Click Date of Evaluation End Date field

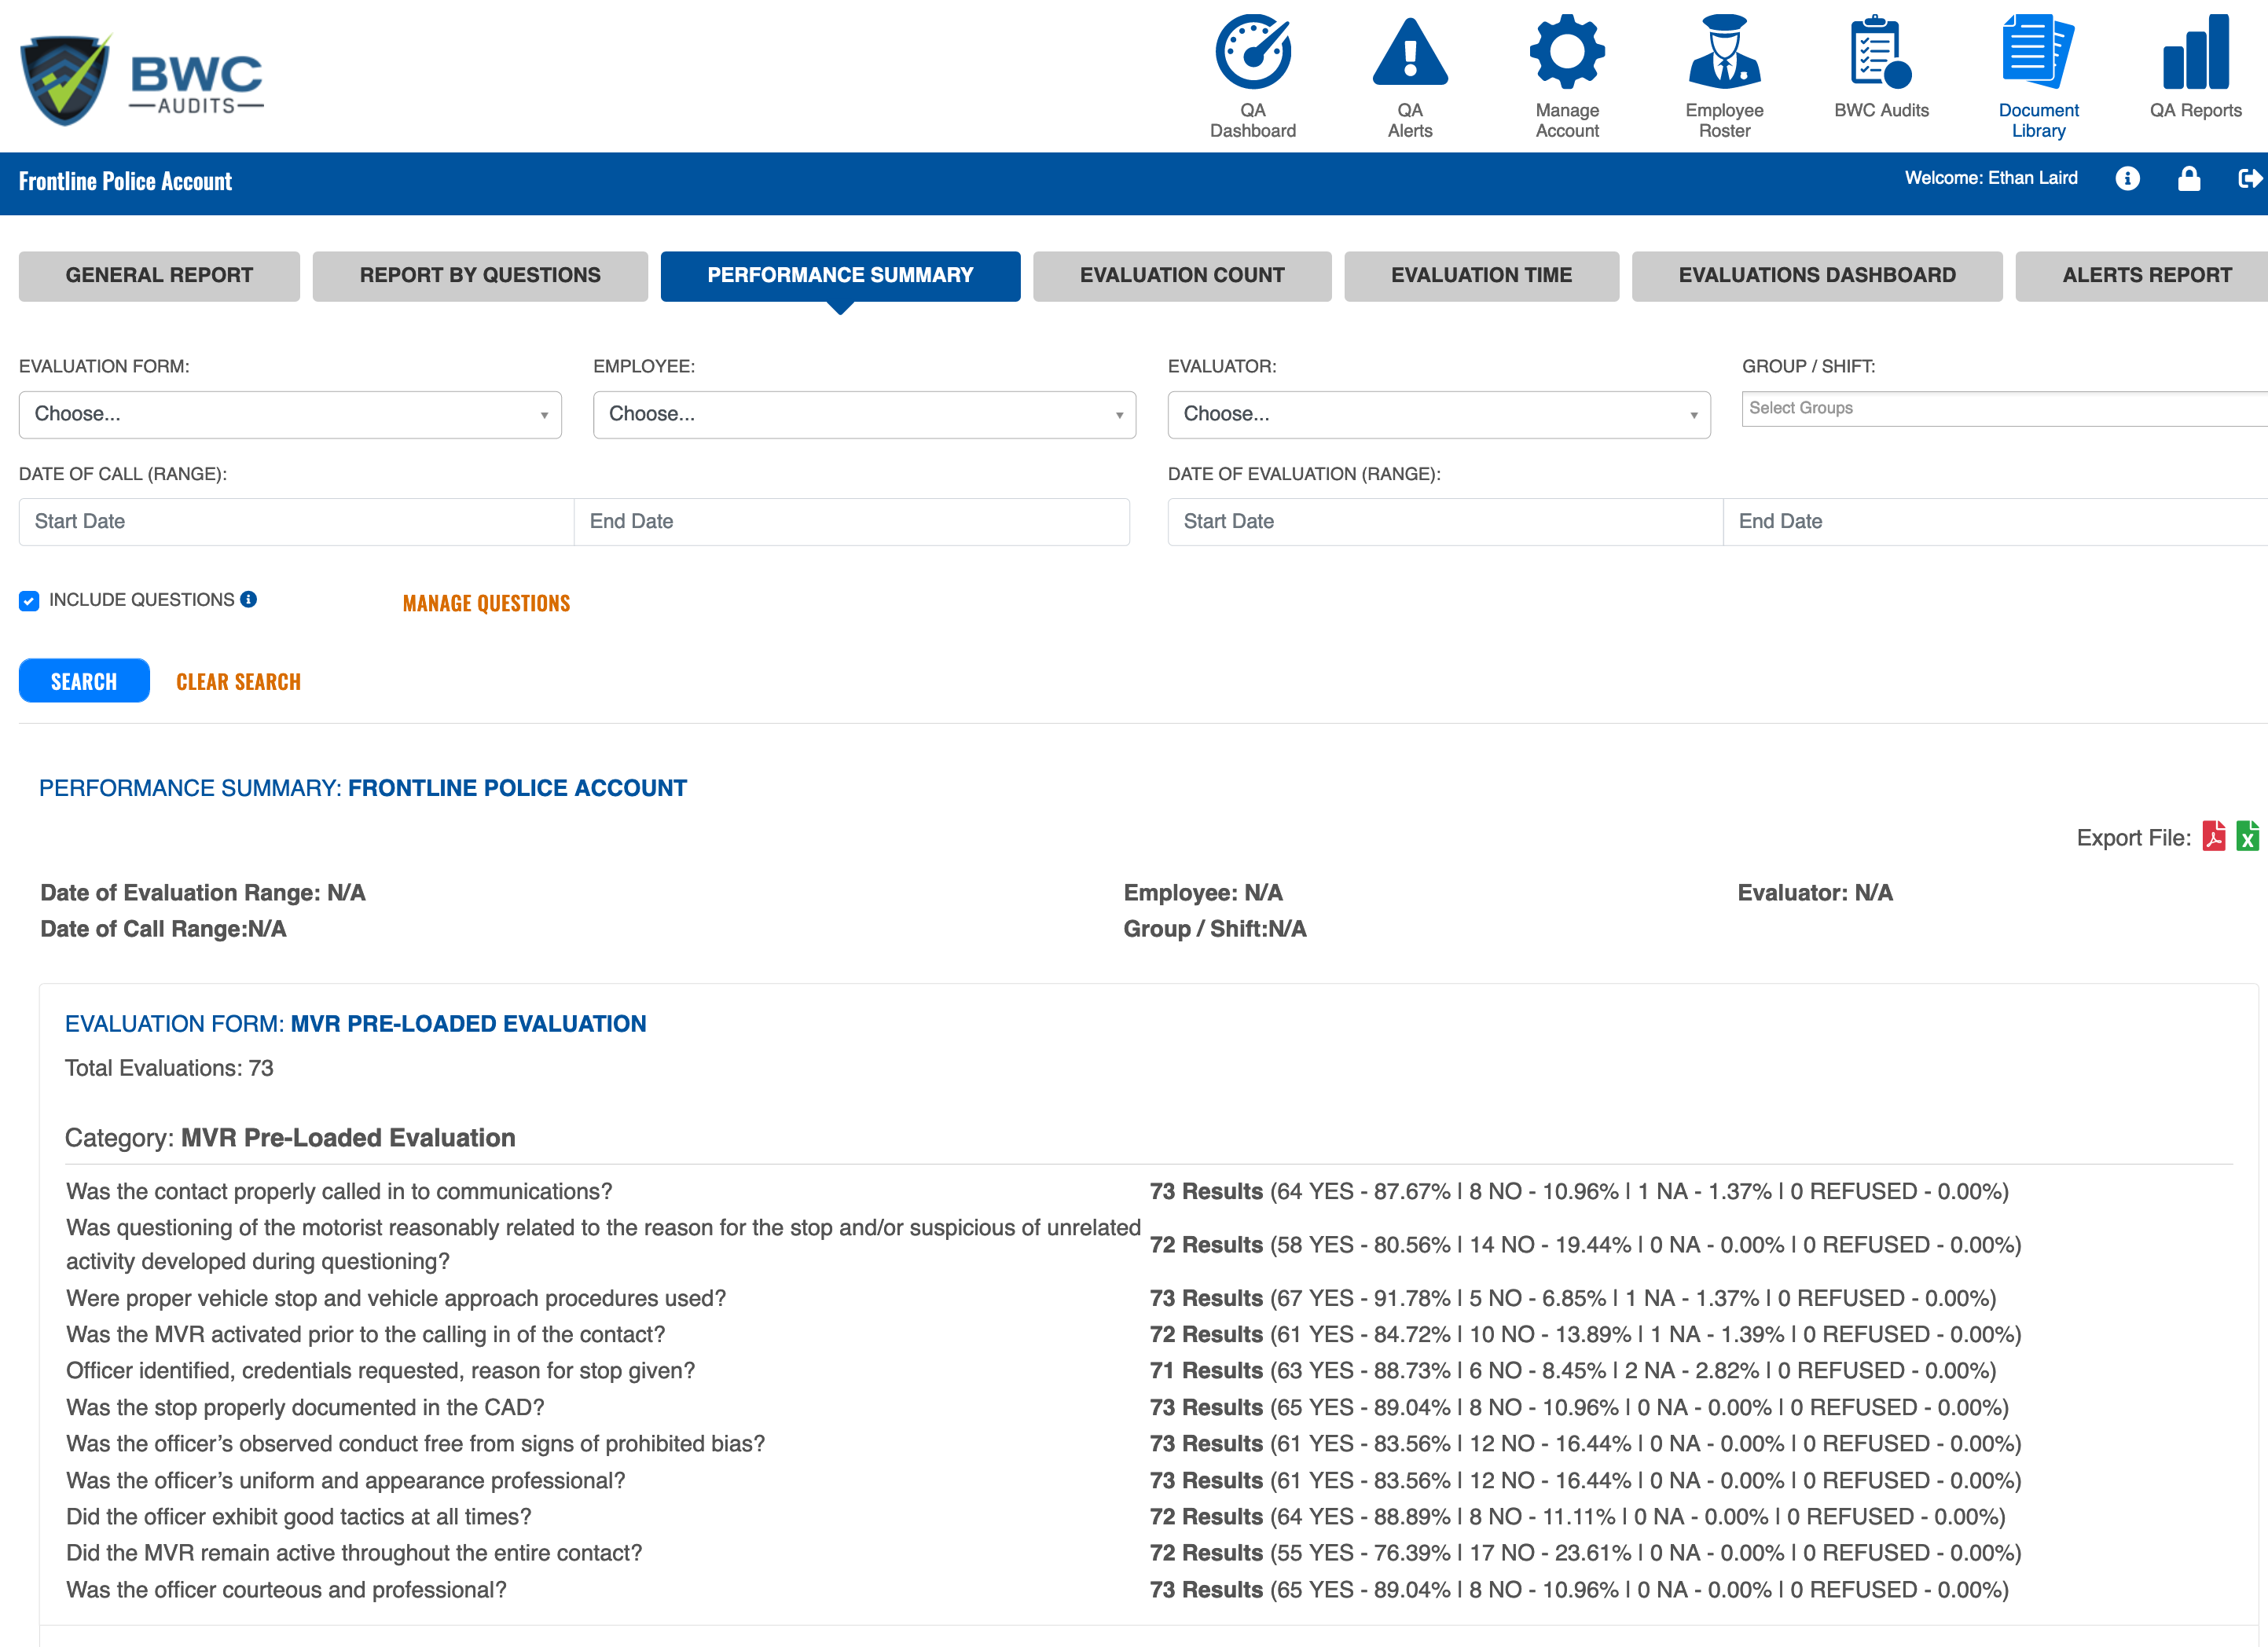[x=1995, y=522]
